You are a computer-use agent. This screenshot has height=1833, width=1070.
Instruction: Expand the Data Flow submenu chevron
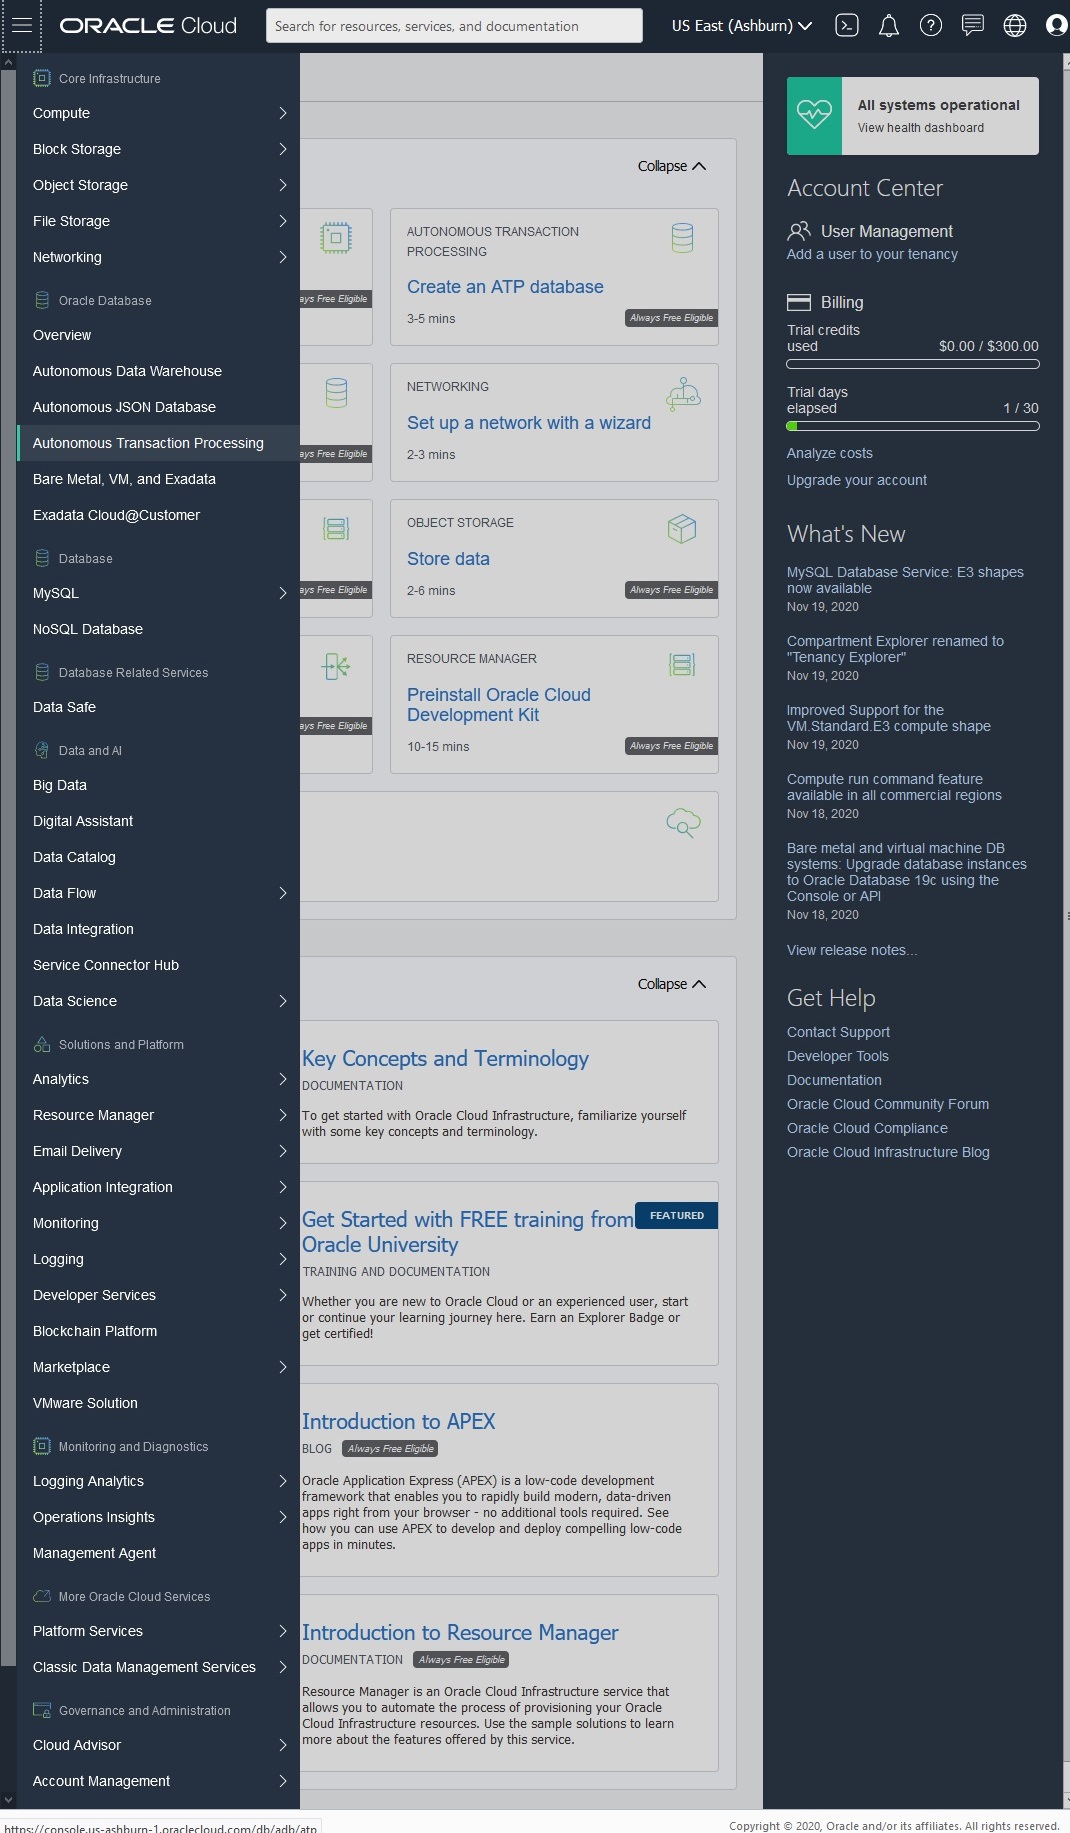coord(283,893)
